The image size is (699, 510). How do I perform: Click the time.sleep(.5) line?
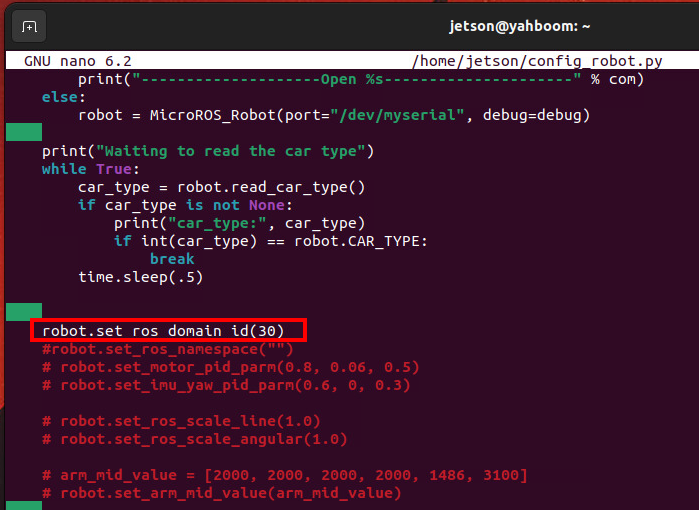click(x=140, y=277)
